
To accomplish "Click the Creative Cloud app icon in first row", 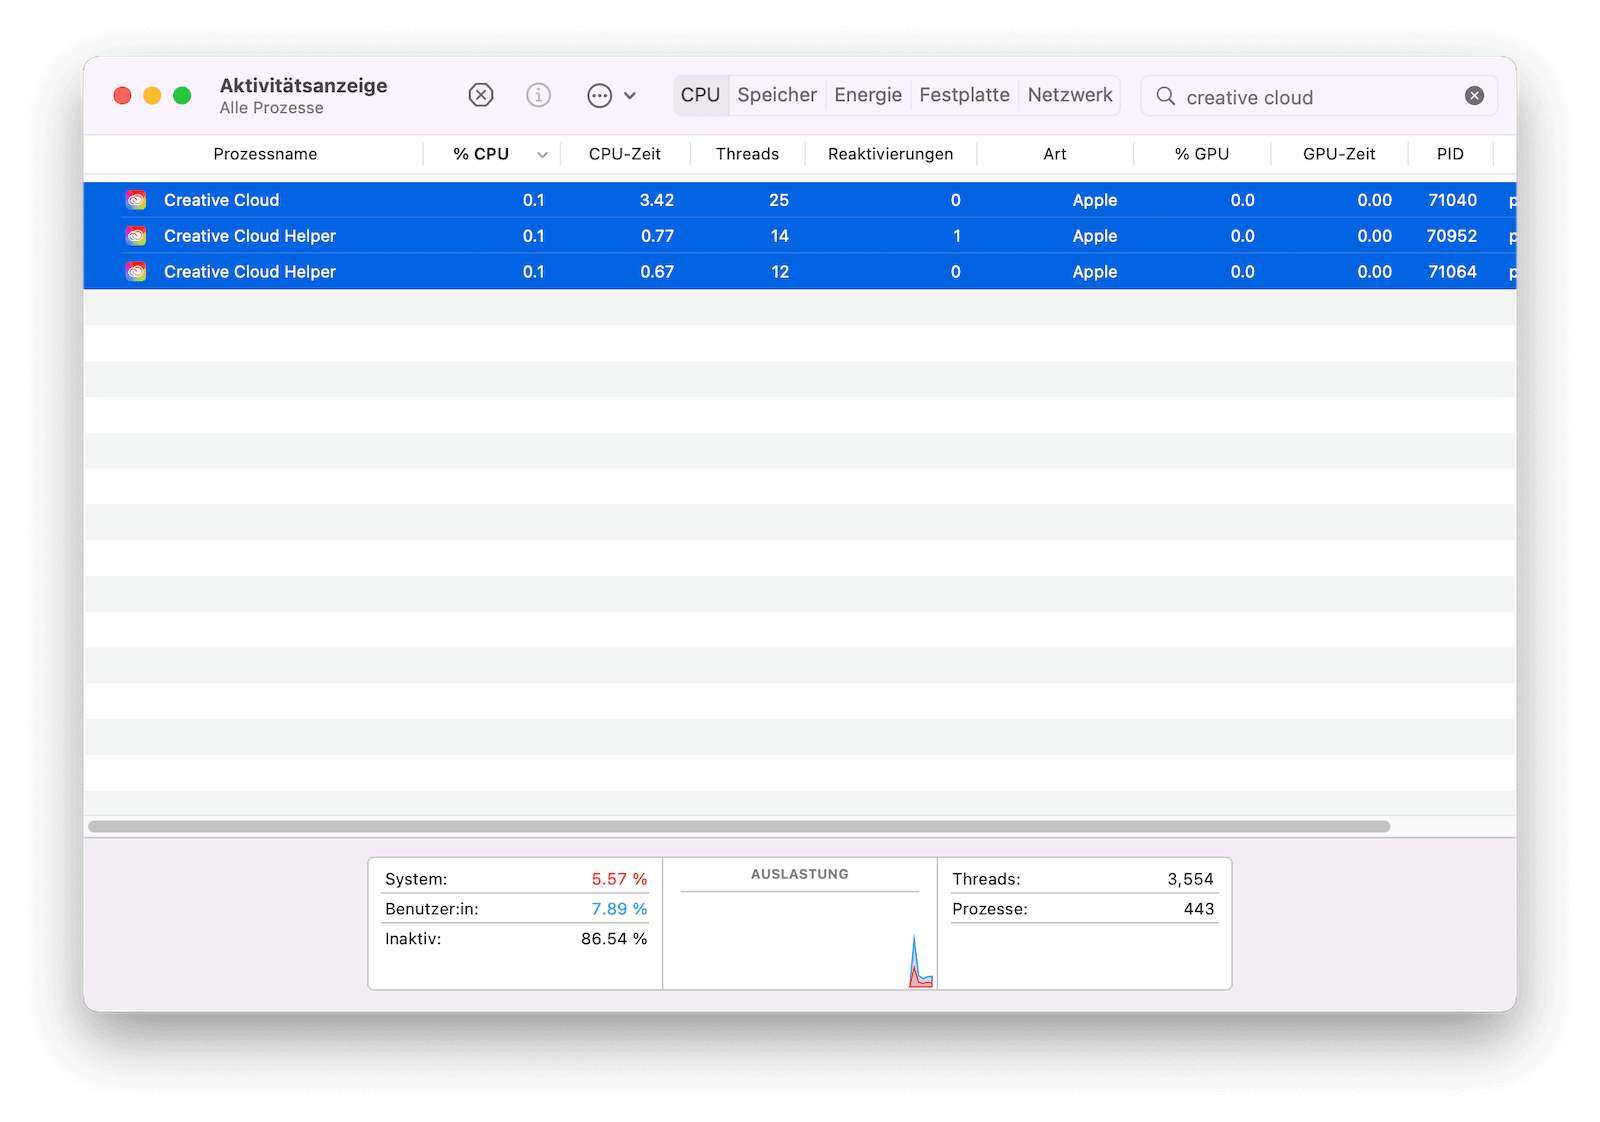I will (136, 200).
